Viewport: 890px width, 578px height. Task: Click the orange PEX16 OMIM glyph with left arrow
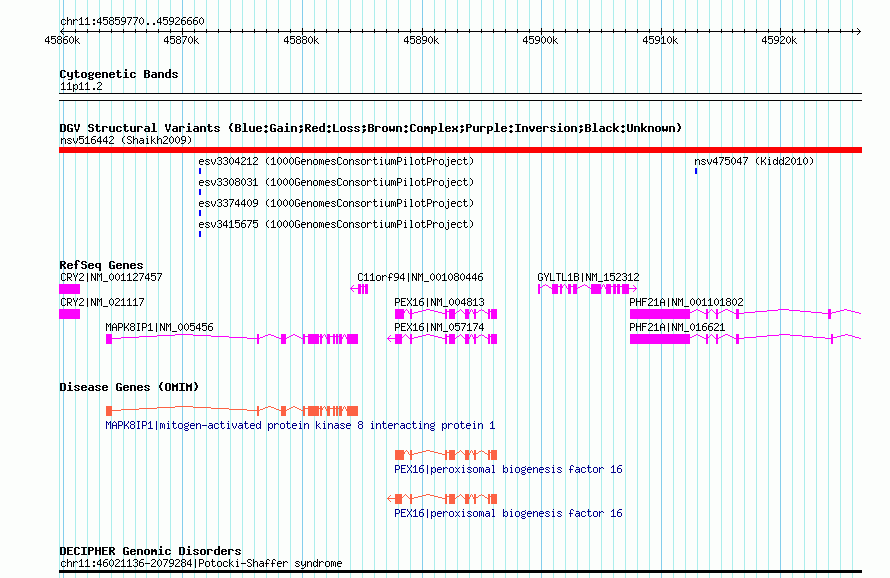point(442,499)
